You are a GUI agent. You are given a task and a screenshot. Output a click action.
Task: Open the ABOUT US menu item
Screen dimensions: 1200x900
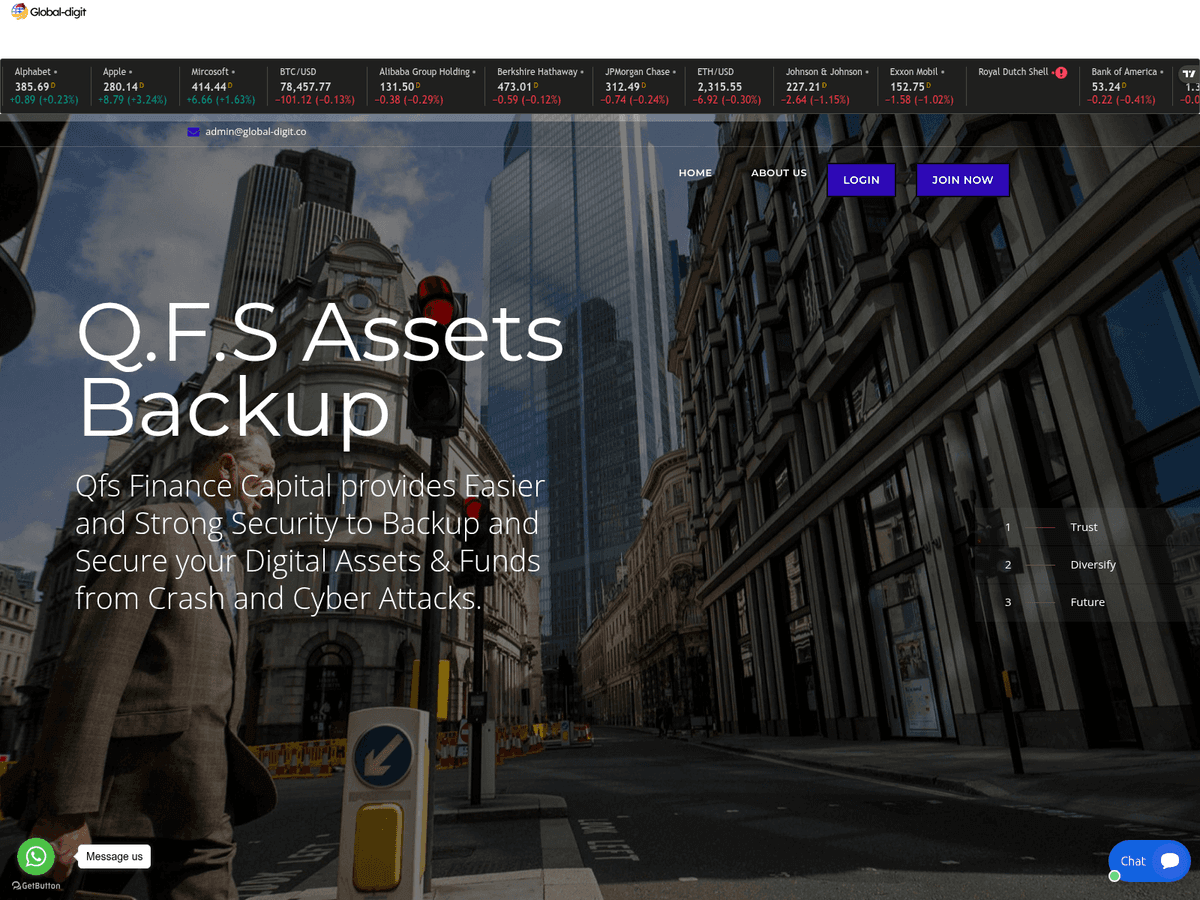[x=779, y=173]
